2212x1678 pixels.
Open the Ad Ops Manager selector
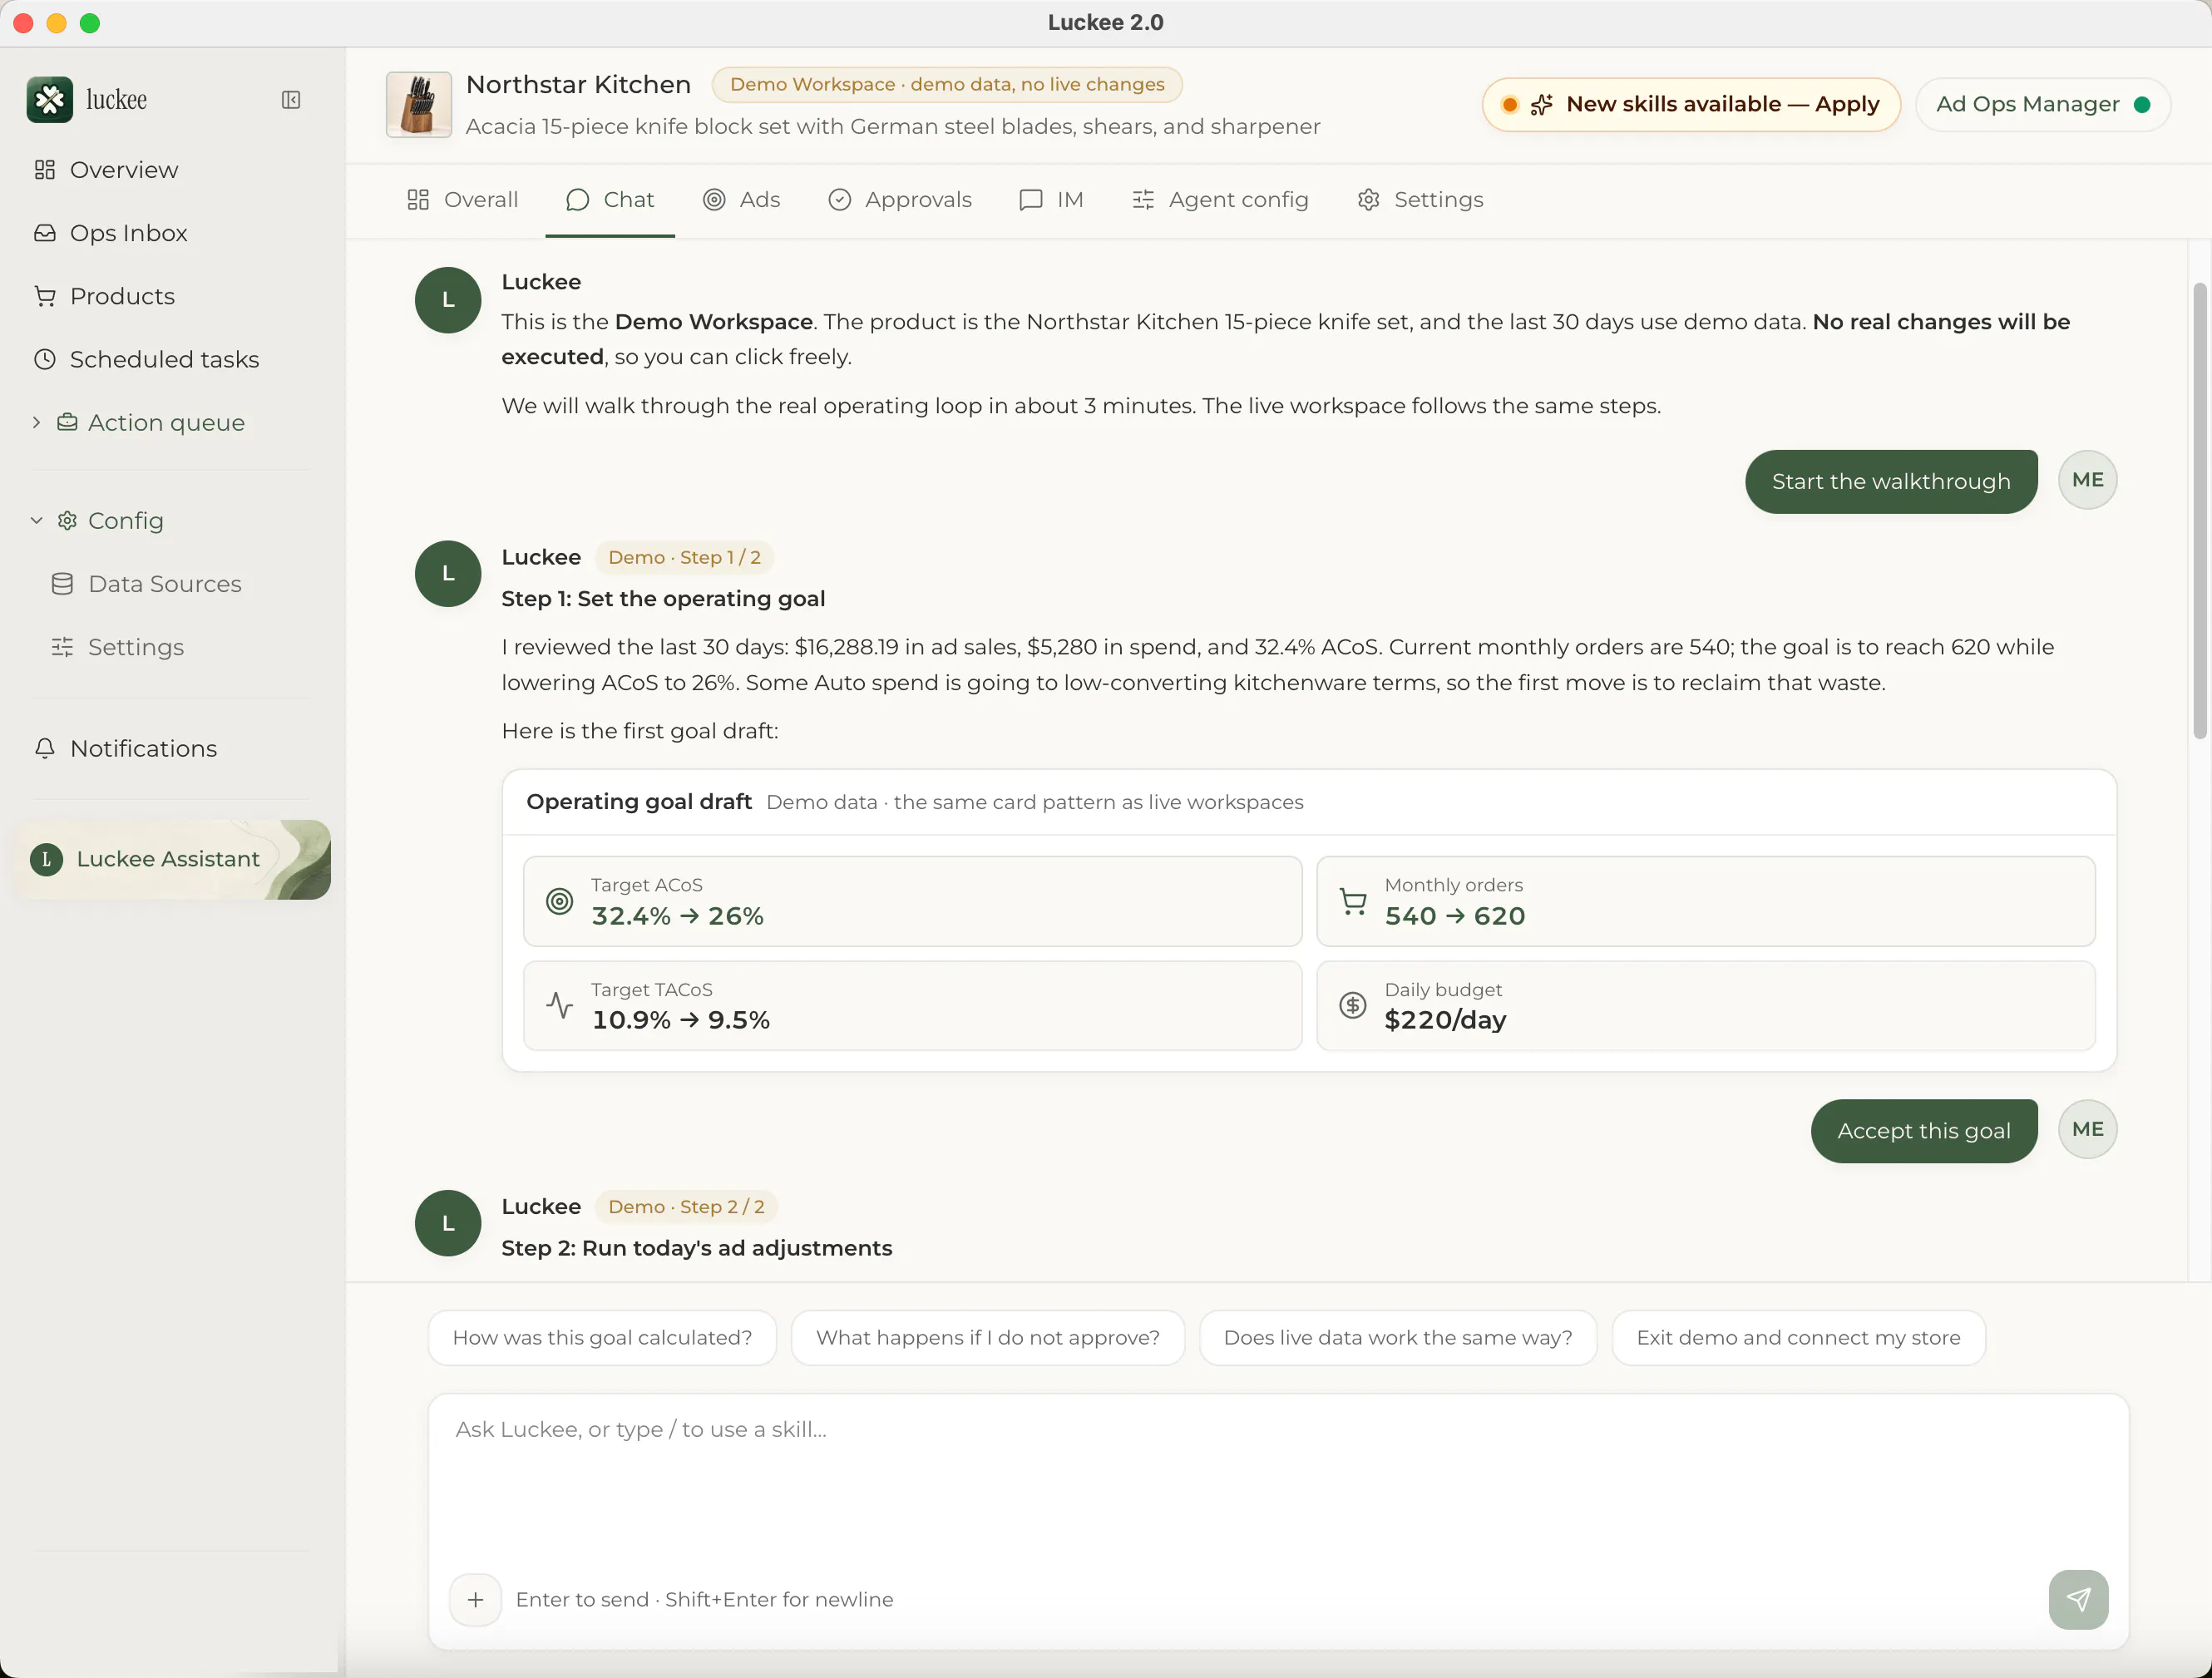[2042, 104]
